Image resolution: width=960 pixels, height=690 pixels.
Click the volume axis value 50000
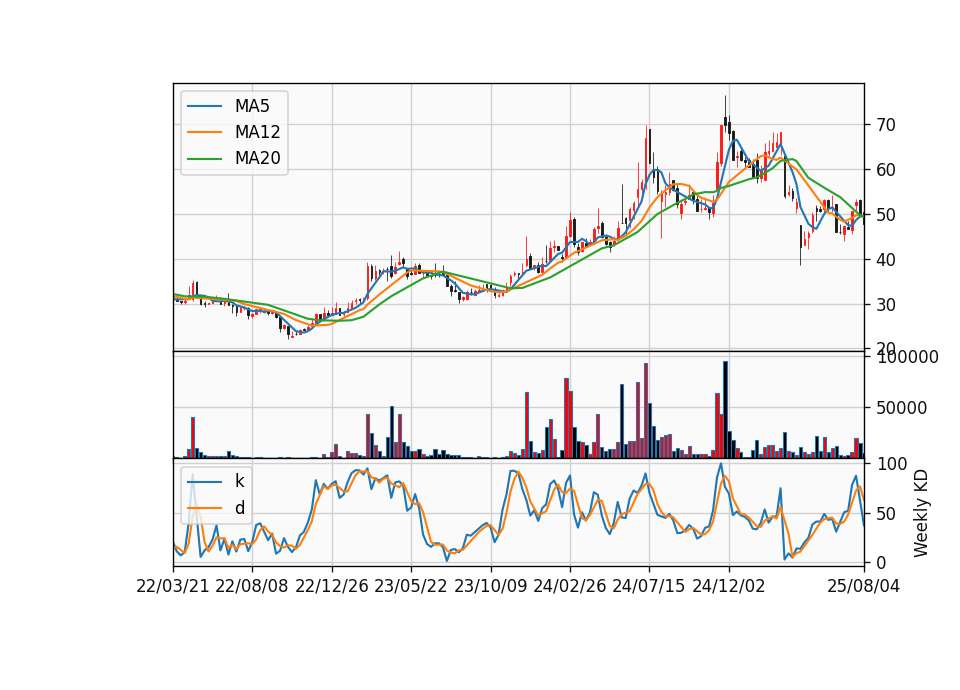[x=902, y=408]
